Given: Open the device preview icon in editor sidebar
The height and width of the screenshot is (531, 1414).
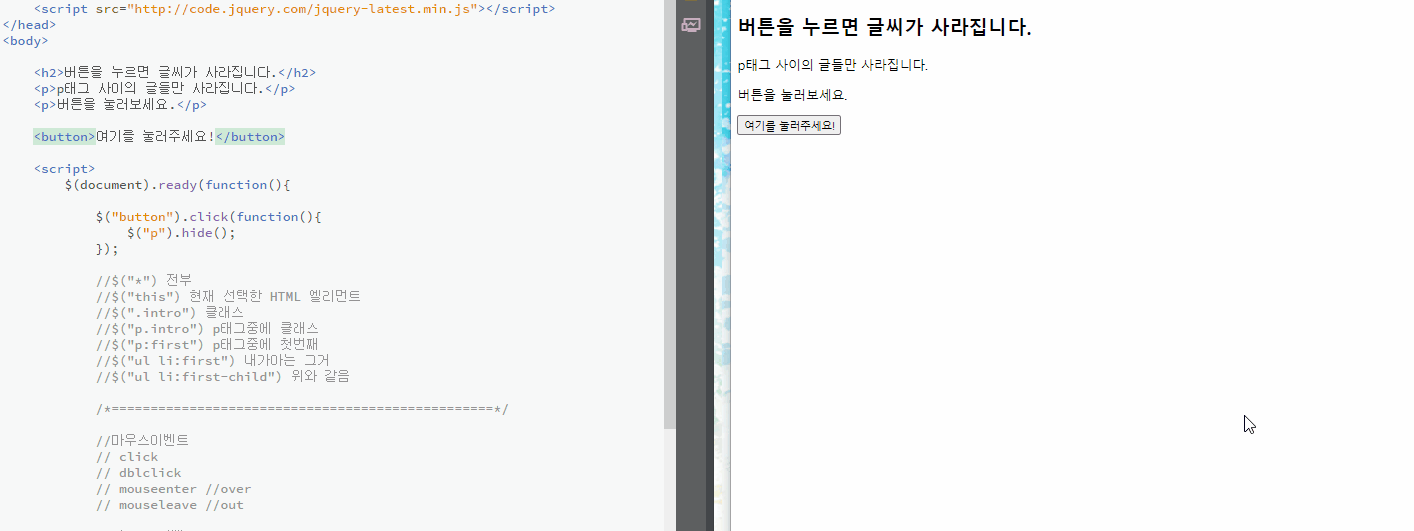Looking at the screenshot, I should coord(691,25).
